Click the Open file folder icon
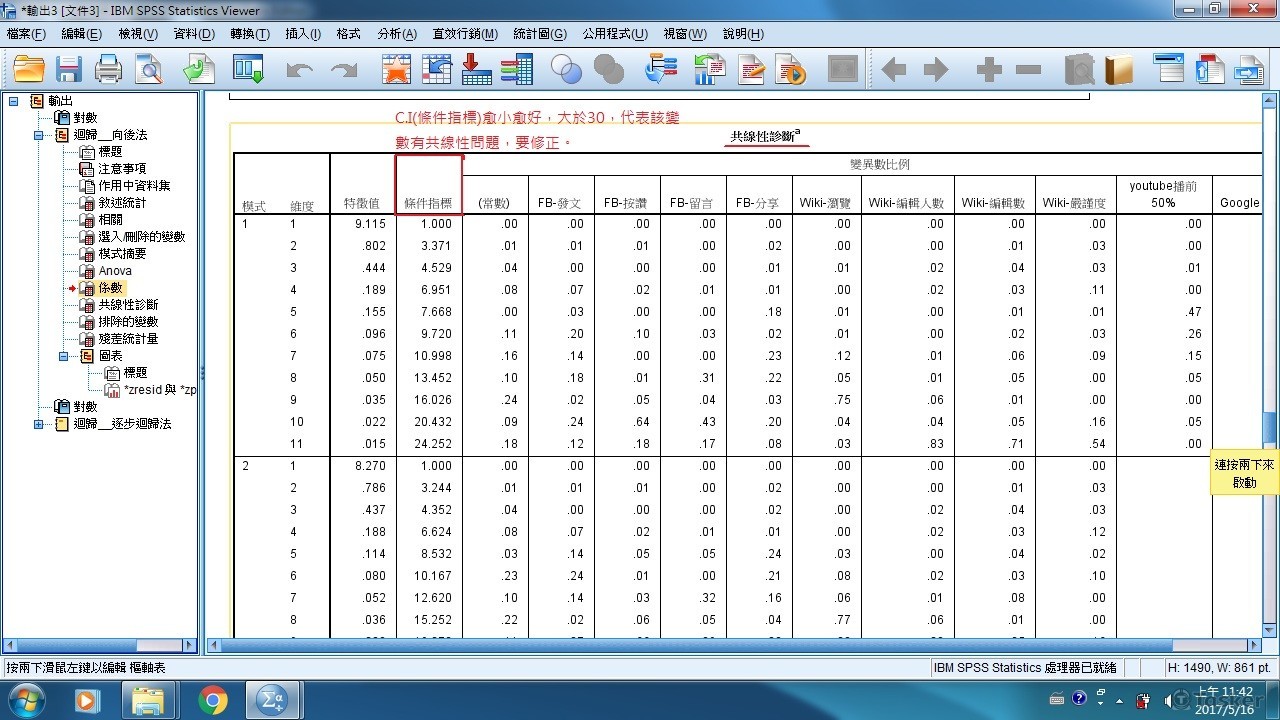The width and height of the screenshot is (1280, 720). [x=29, y=69]
